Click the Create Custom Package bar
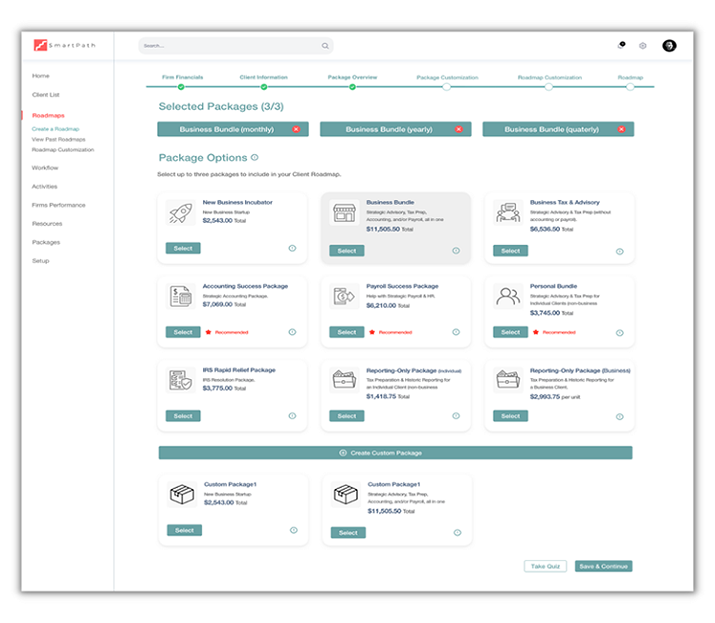715x623 pixels. coord(395,453)
